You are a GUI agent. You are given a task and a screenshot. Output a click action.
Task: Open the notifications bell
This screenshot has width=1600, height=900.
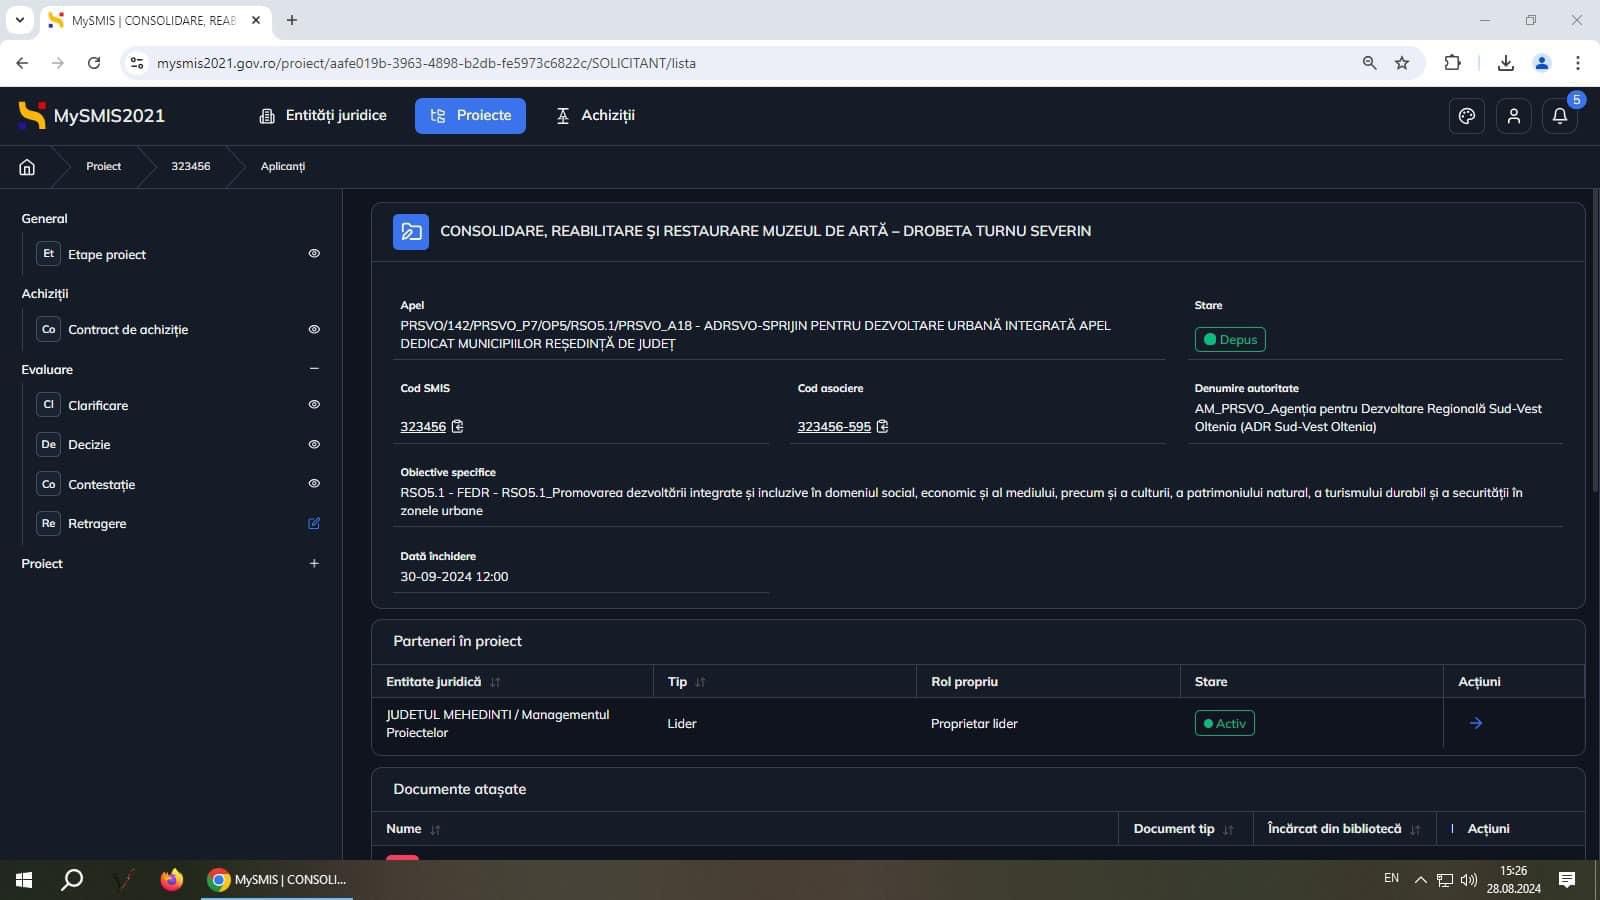[x=1560, y=116]
